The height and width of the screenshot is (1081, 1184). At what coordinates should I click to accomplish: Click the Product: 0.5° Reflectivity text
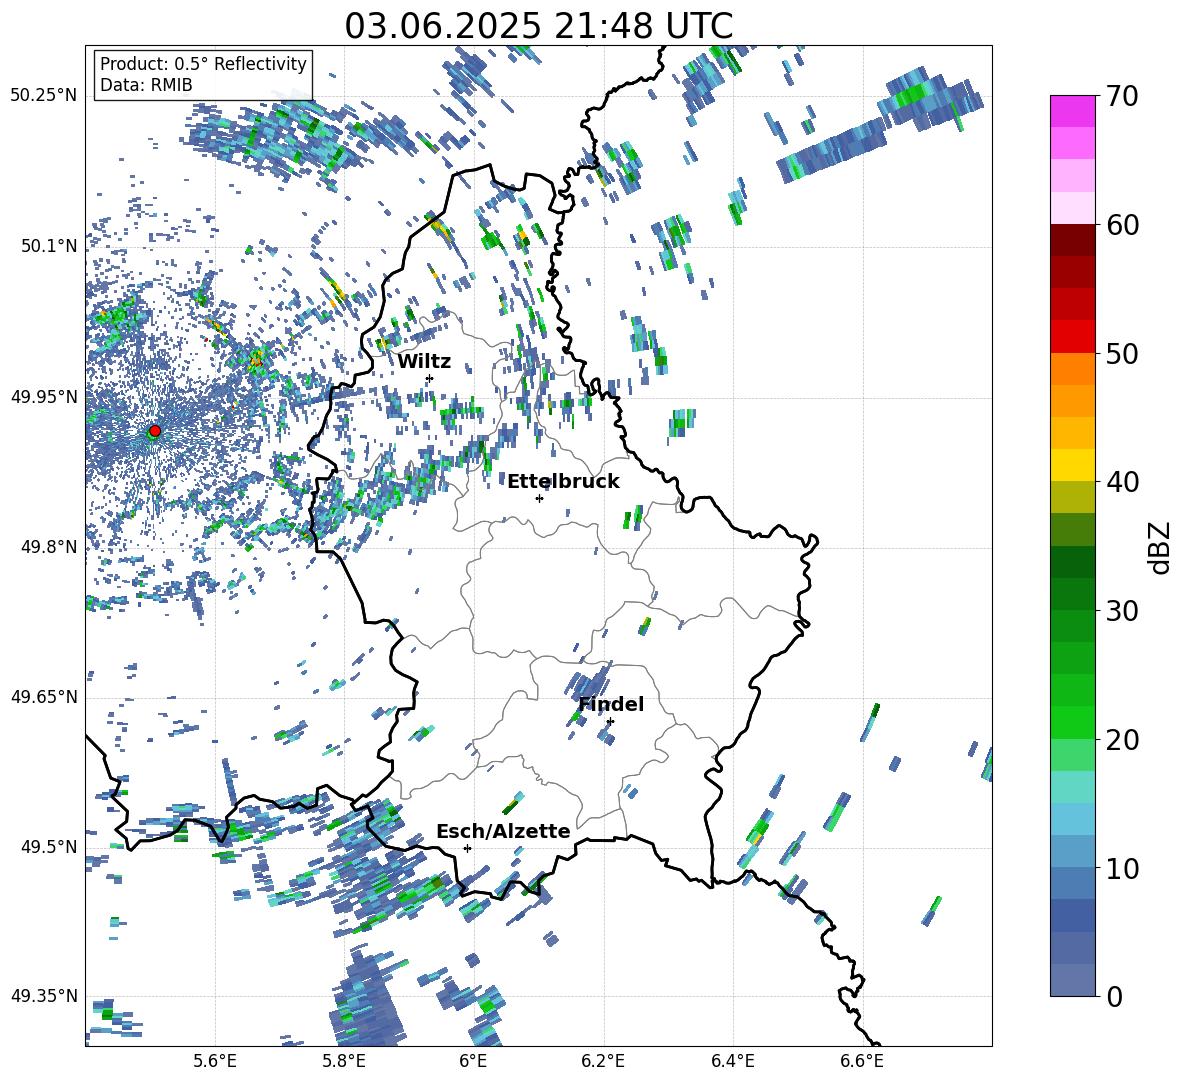point(203,63)
